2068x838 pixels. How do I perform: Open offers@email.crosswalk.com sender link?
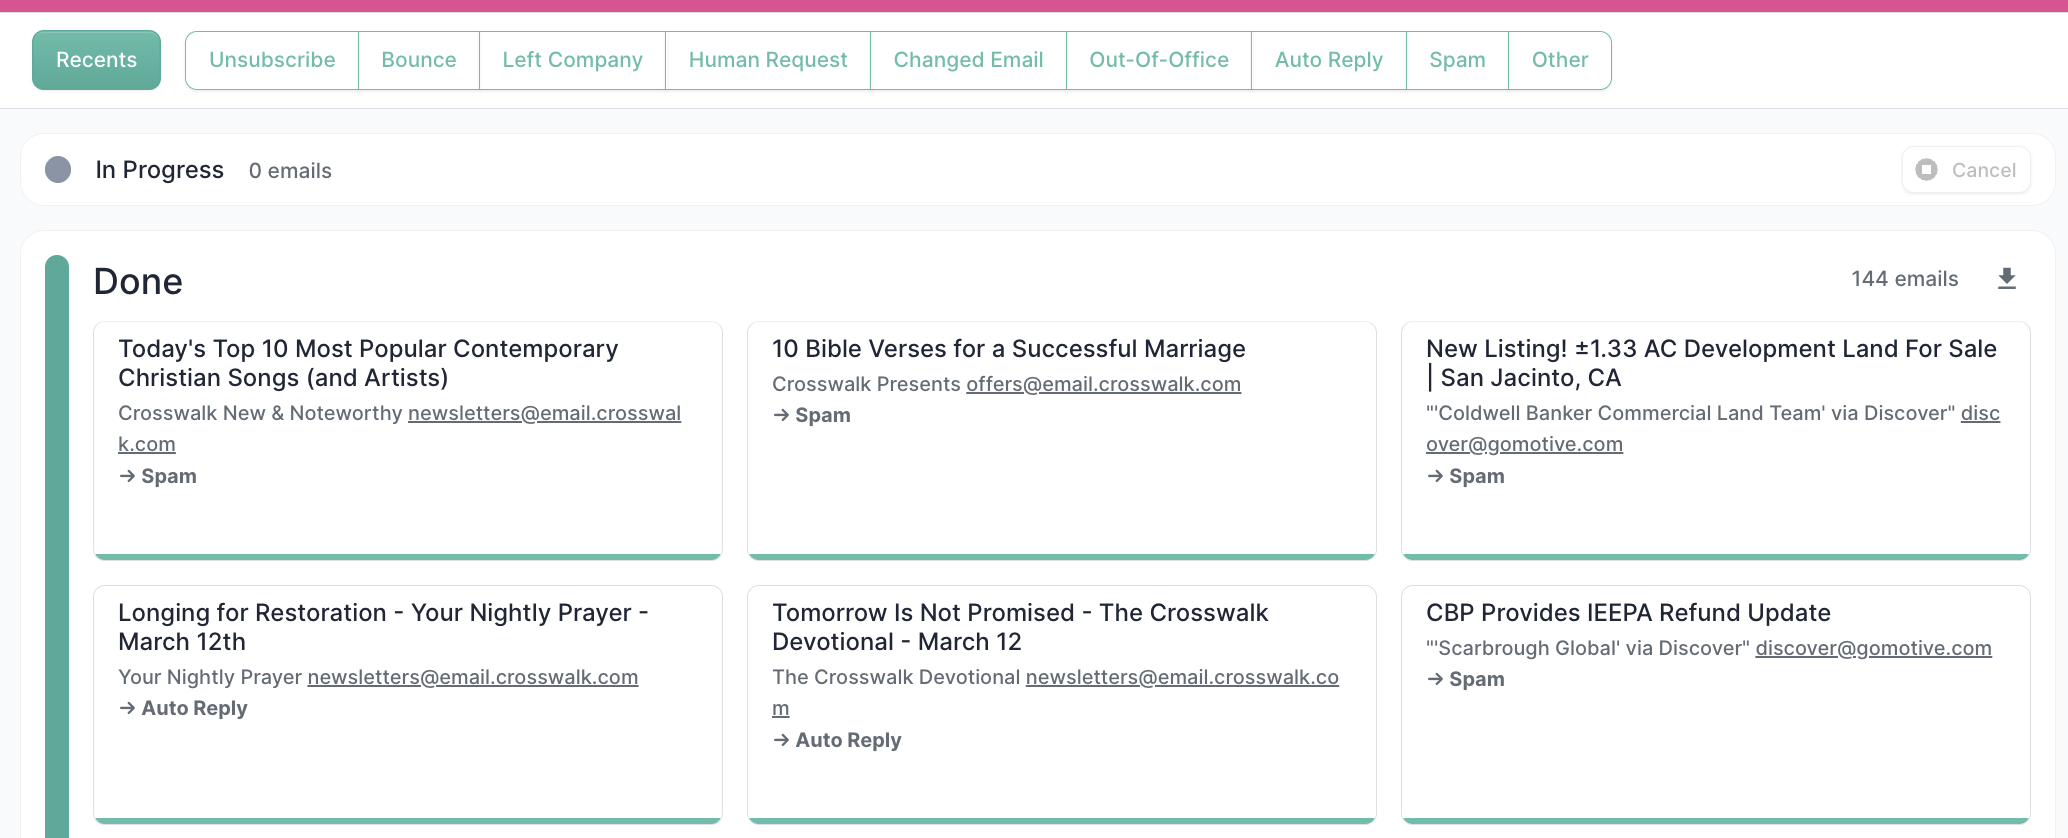click(1103, 384)
